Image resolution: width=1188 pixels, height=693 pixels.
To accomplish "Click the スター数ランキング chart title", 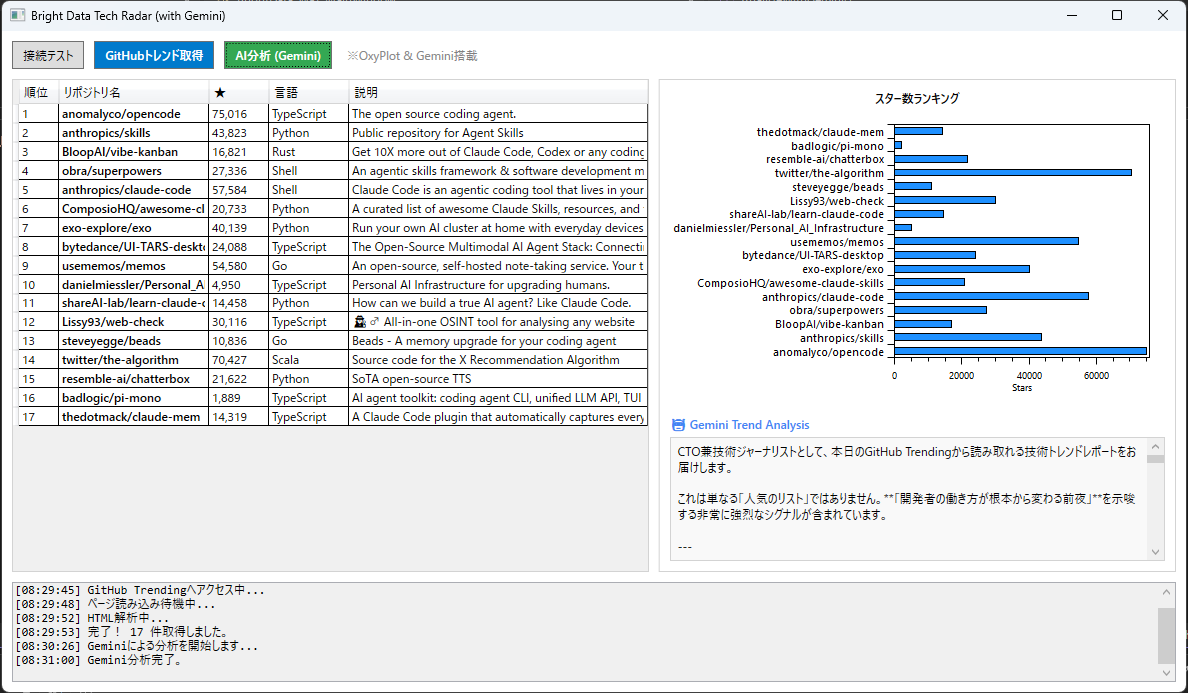I will (x=917, y=98).
